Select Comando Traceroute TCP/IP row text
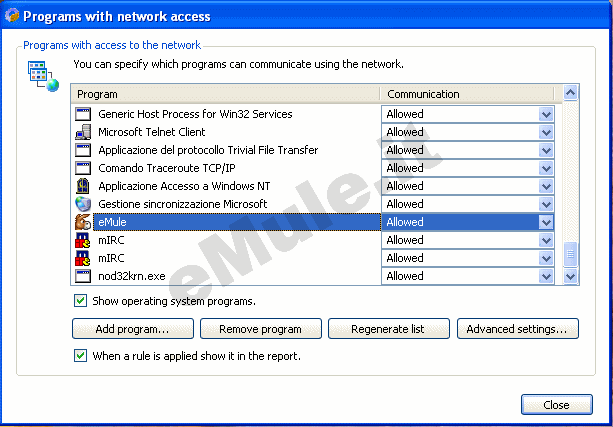The height and width of the screenshot is (427, 613). pyautogui.click(x=167, y=168)
